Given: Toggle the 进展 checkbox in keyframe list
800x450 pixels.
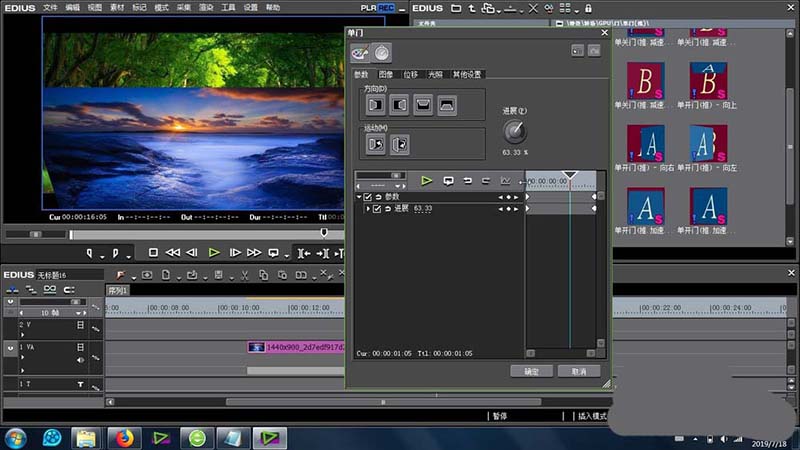Looking at the screenshot, I should [377, 208].
